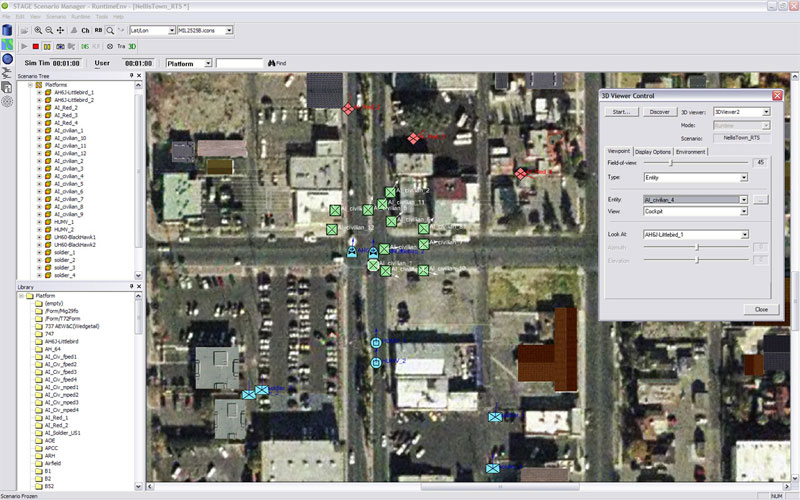This screenshot has width=800, height=500.
Task: Click the Discover button
Action: [660, 112]
